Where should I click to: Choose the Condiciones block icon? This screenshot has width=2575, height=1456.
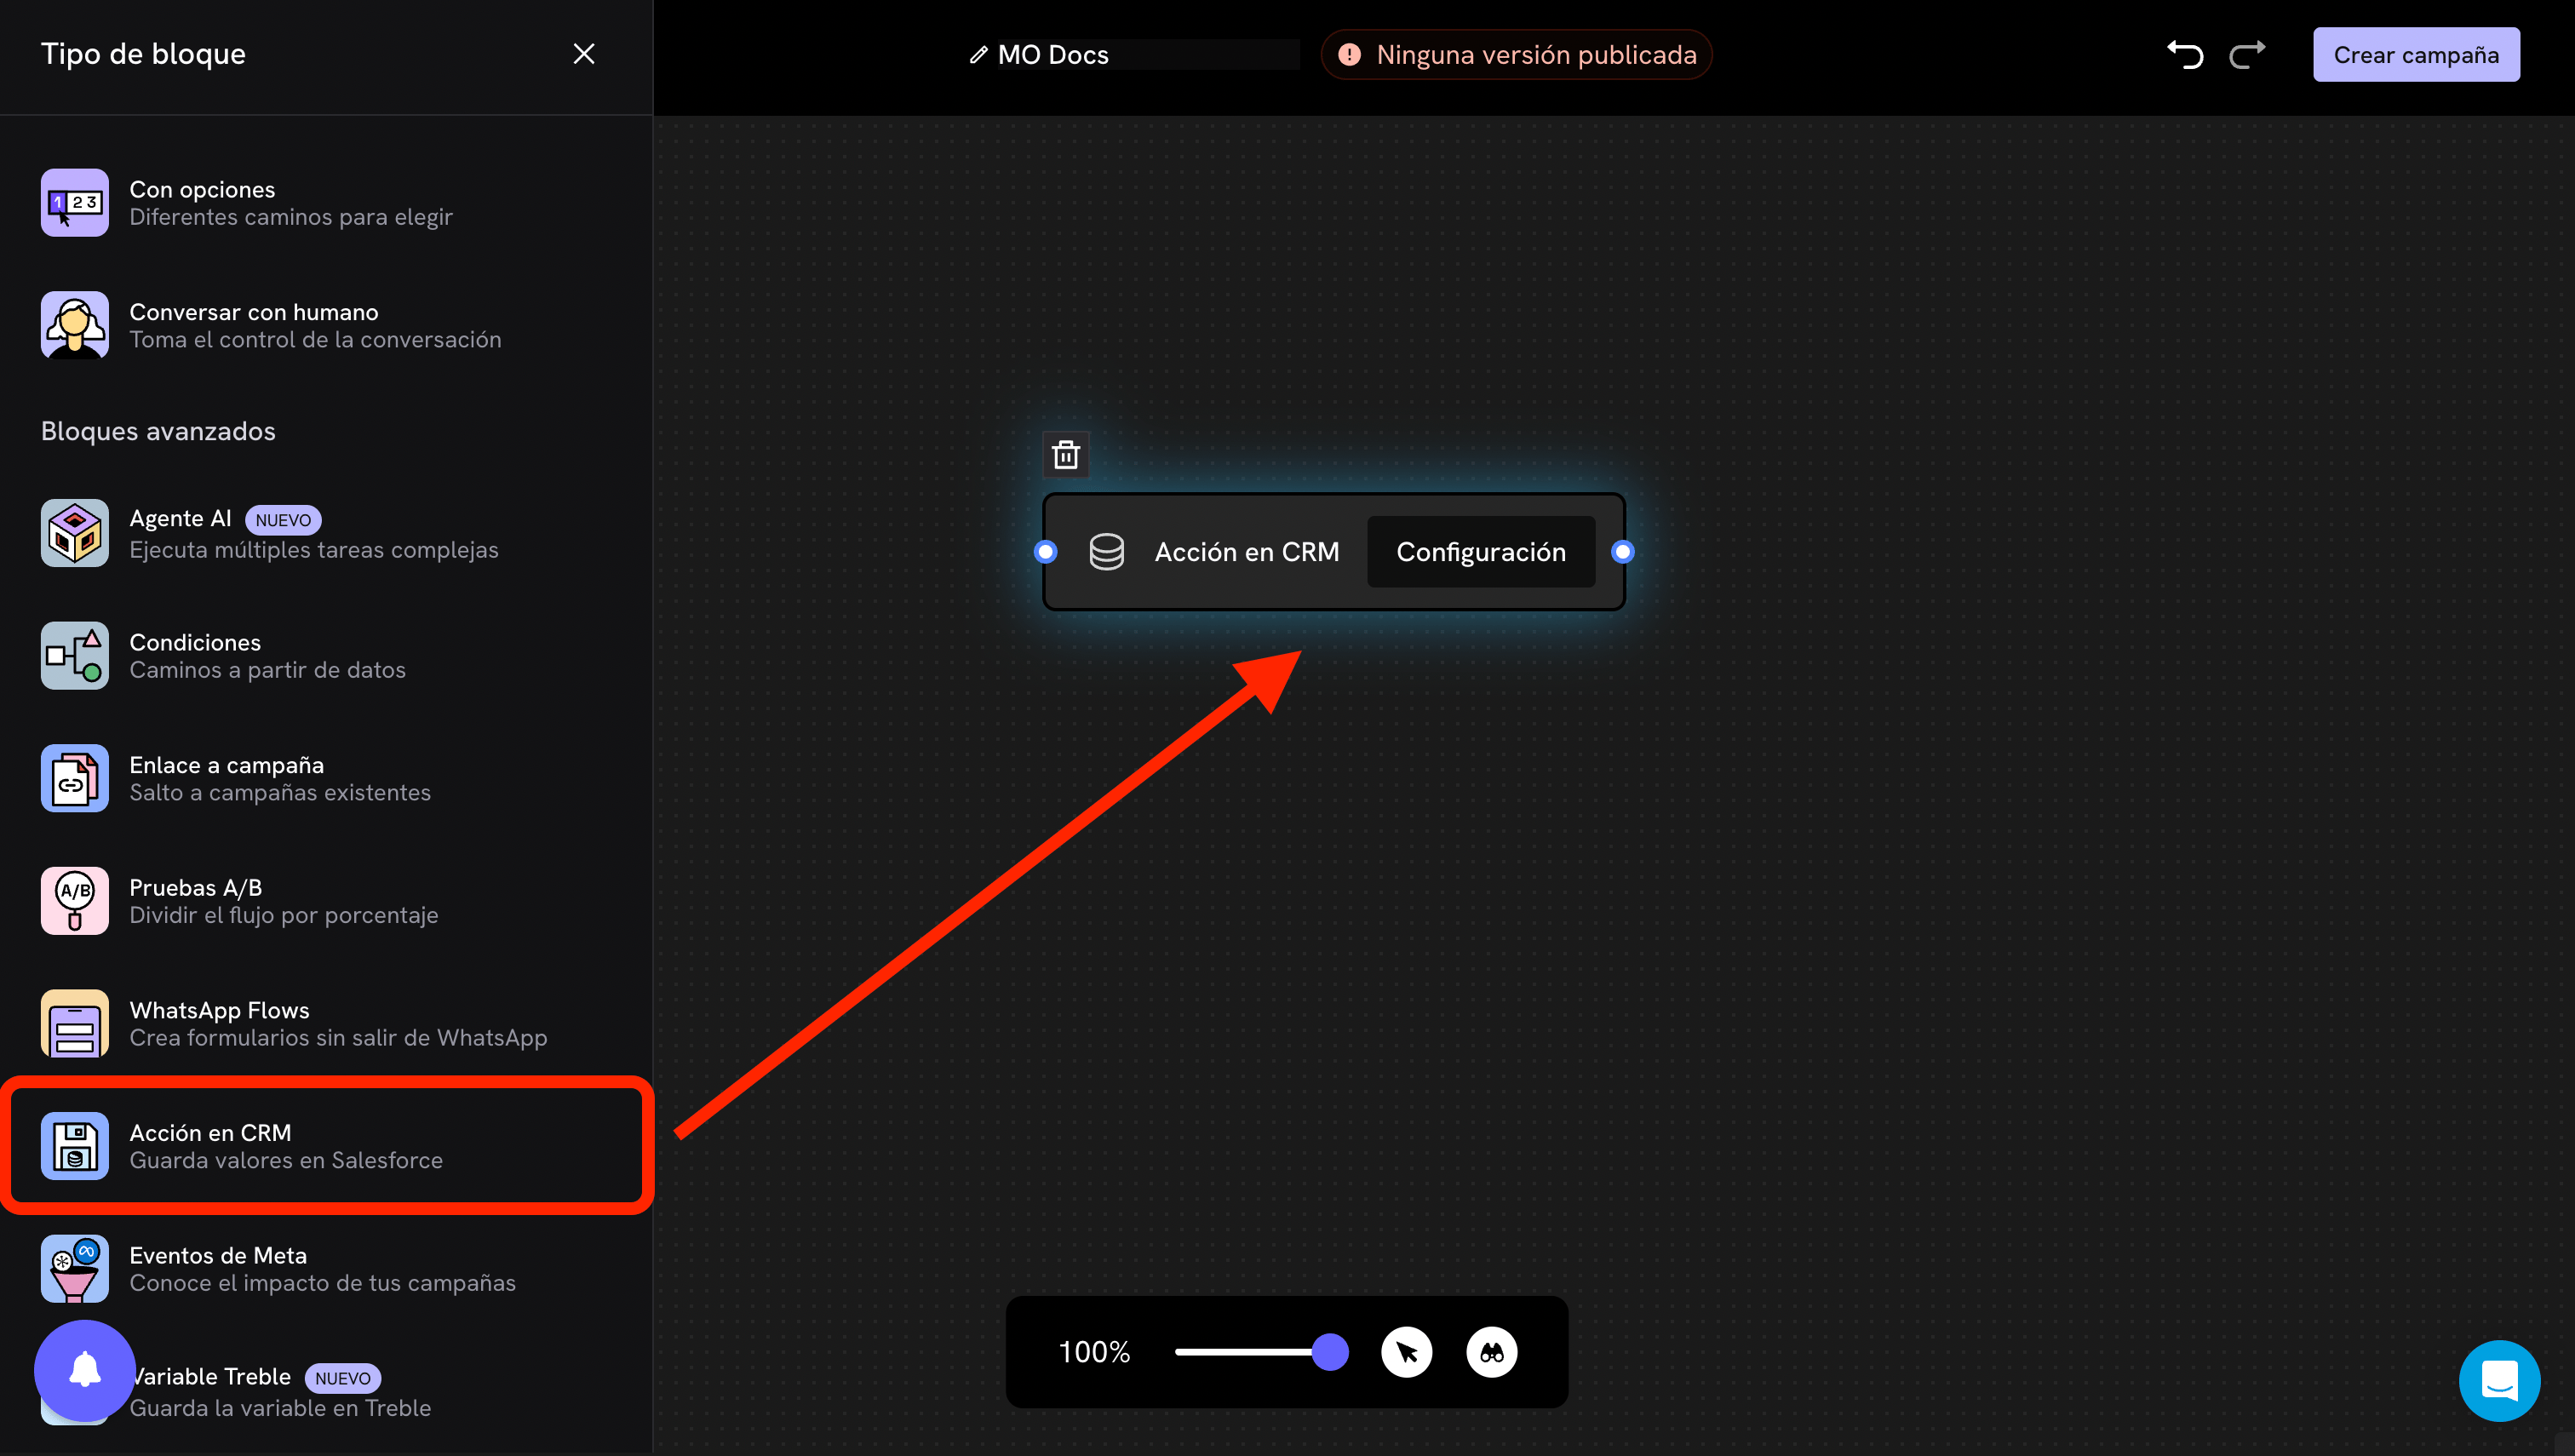[x=75, y=655]
